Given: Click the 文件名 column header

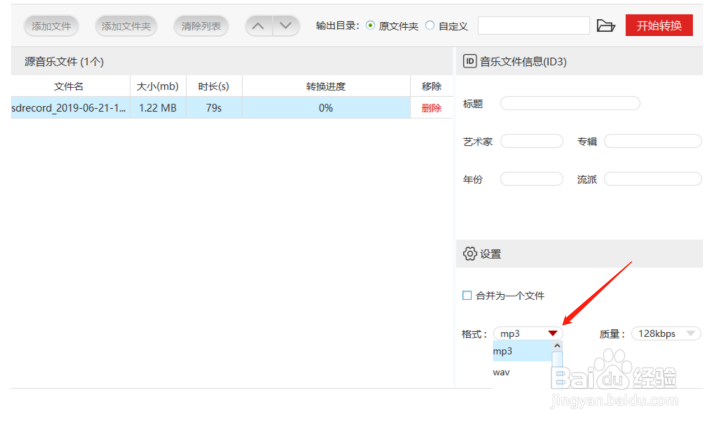Looking at the screenshot, I should pyautogui.click(x=69, y=86).
